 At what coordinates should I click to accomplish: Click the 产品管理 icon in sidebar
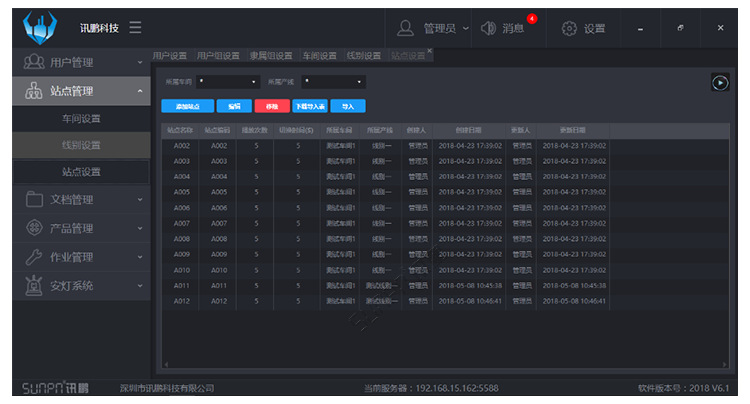pyautogui.click(x=32, y=228)
